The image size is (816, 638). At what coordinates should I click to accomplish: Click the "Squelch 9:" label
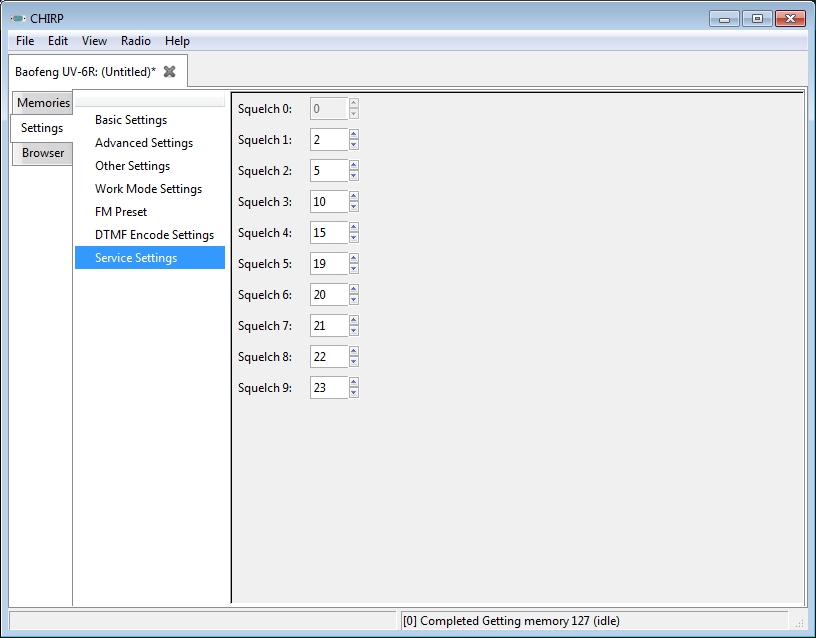coord(264,388)
